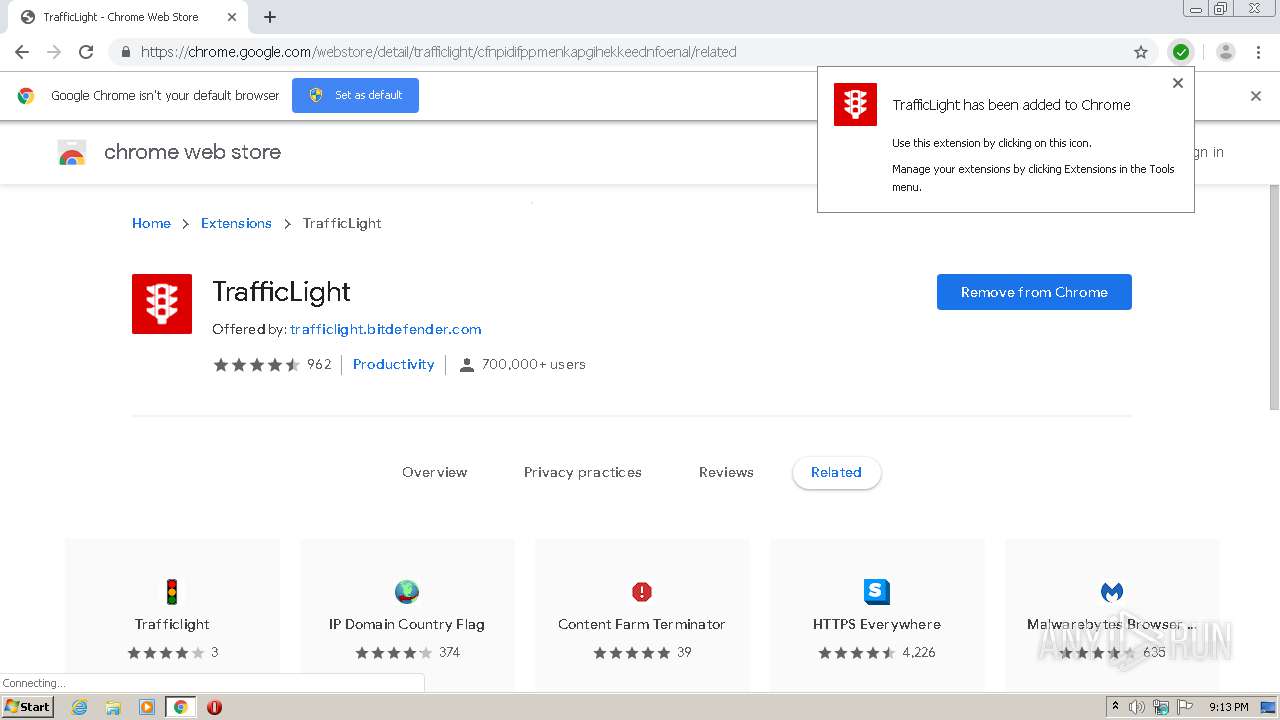Go back to the previous page
Image resolution: width=1280 pixels, height=720 pixels.
(x=22, y=52)
